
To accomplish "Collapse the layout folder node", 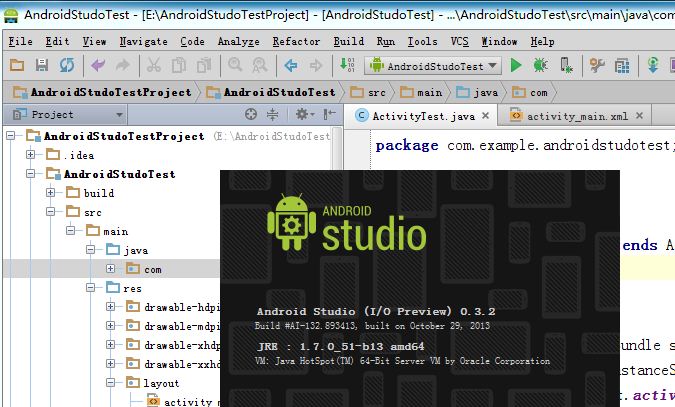I will pyautogui.click(x=111, y=382).
